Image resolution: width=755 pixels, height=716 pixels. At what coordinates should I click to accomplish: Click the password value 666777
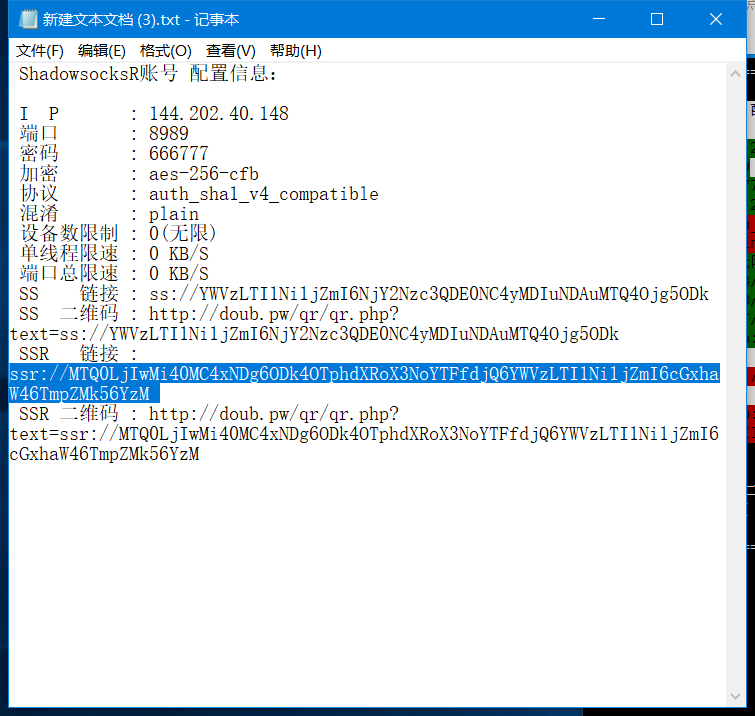pos(179,154)
